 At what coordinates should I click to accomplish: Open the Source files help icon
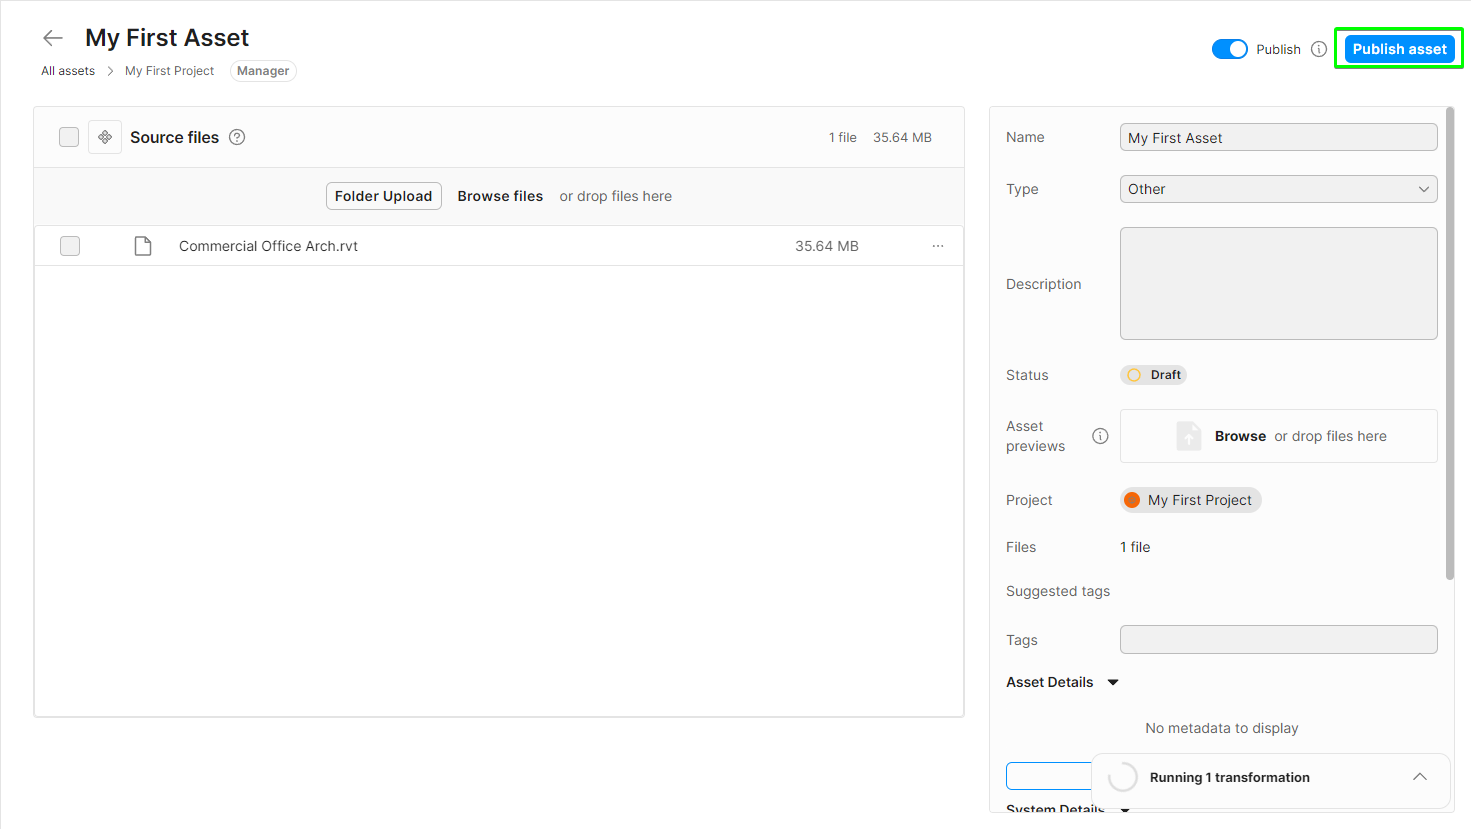236,137
